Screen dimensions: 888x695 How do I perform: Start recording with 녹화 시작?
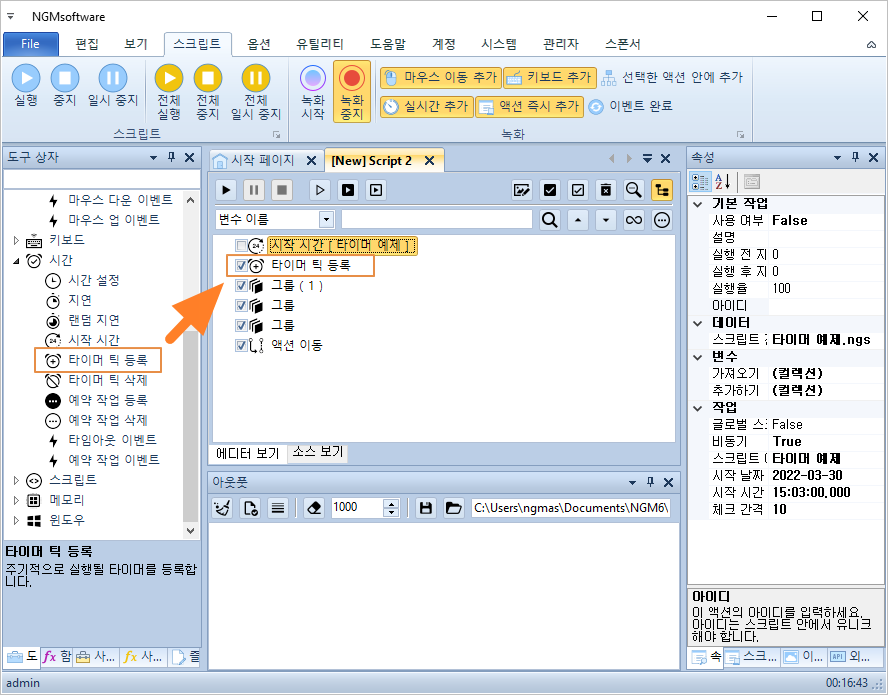313,92
